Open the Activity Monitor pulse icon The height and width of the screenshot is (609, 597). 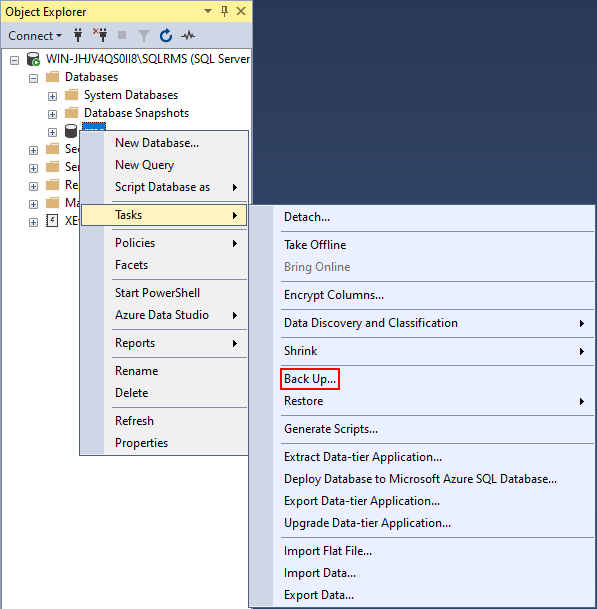[x=188, y=36]
